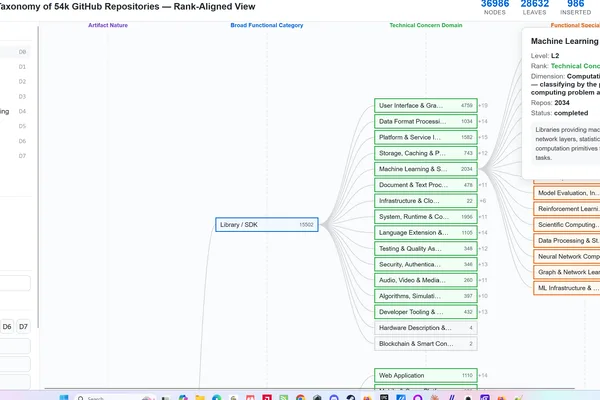Expand +13 beside Security, Authentica... node

click(483, 264)
